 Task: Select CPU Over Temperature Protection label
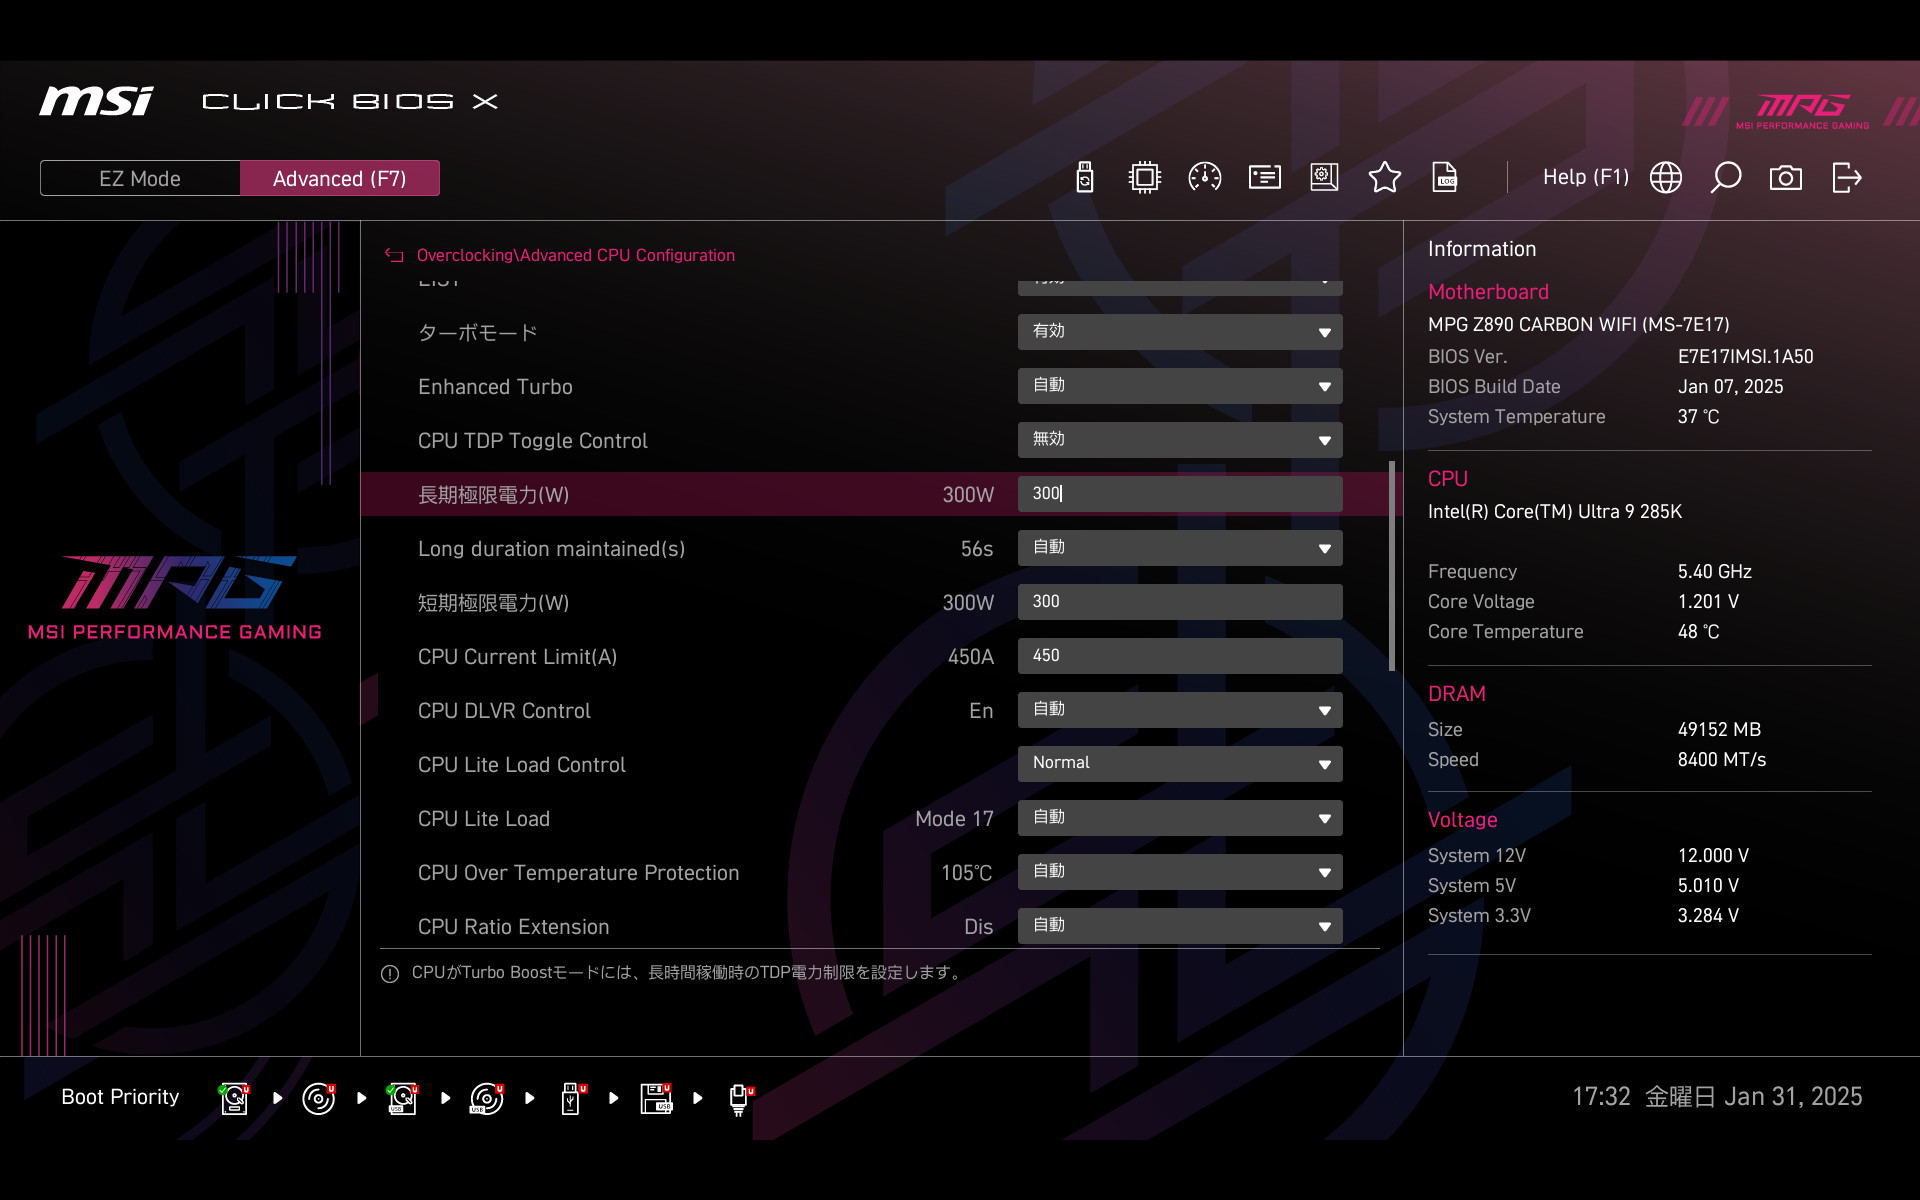(x=578, y=873)
